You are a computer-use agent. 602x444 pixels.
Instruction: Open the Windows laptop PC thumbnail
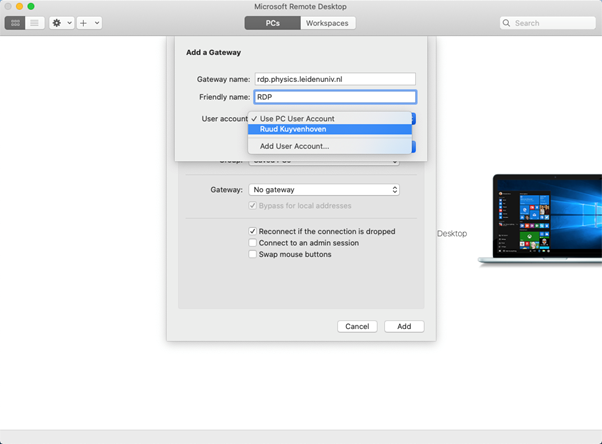point(540,220)
